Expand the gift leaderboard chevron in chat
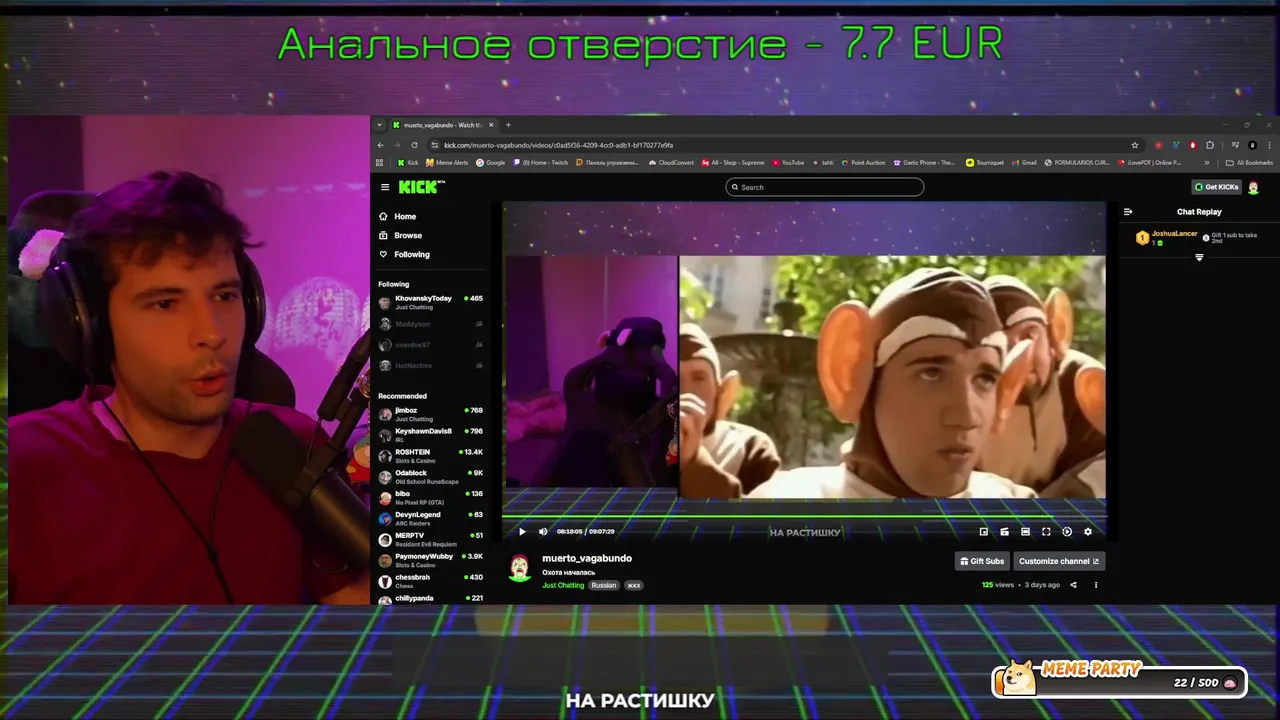 click(1199, 258)
